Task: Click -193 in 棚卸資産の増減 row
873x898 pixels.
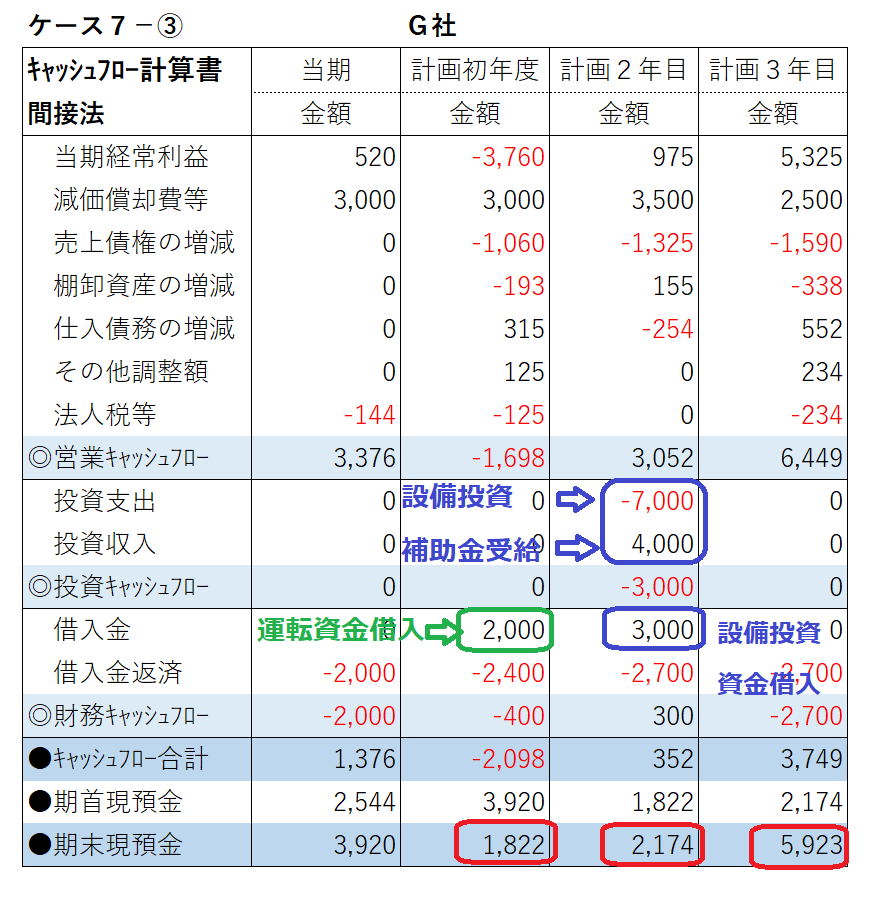Action: point(518,286)
